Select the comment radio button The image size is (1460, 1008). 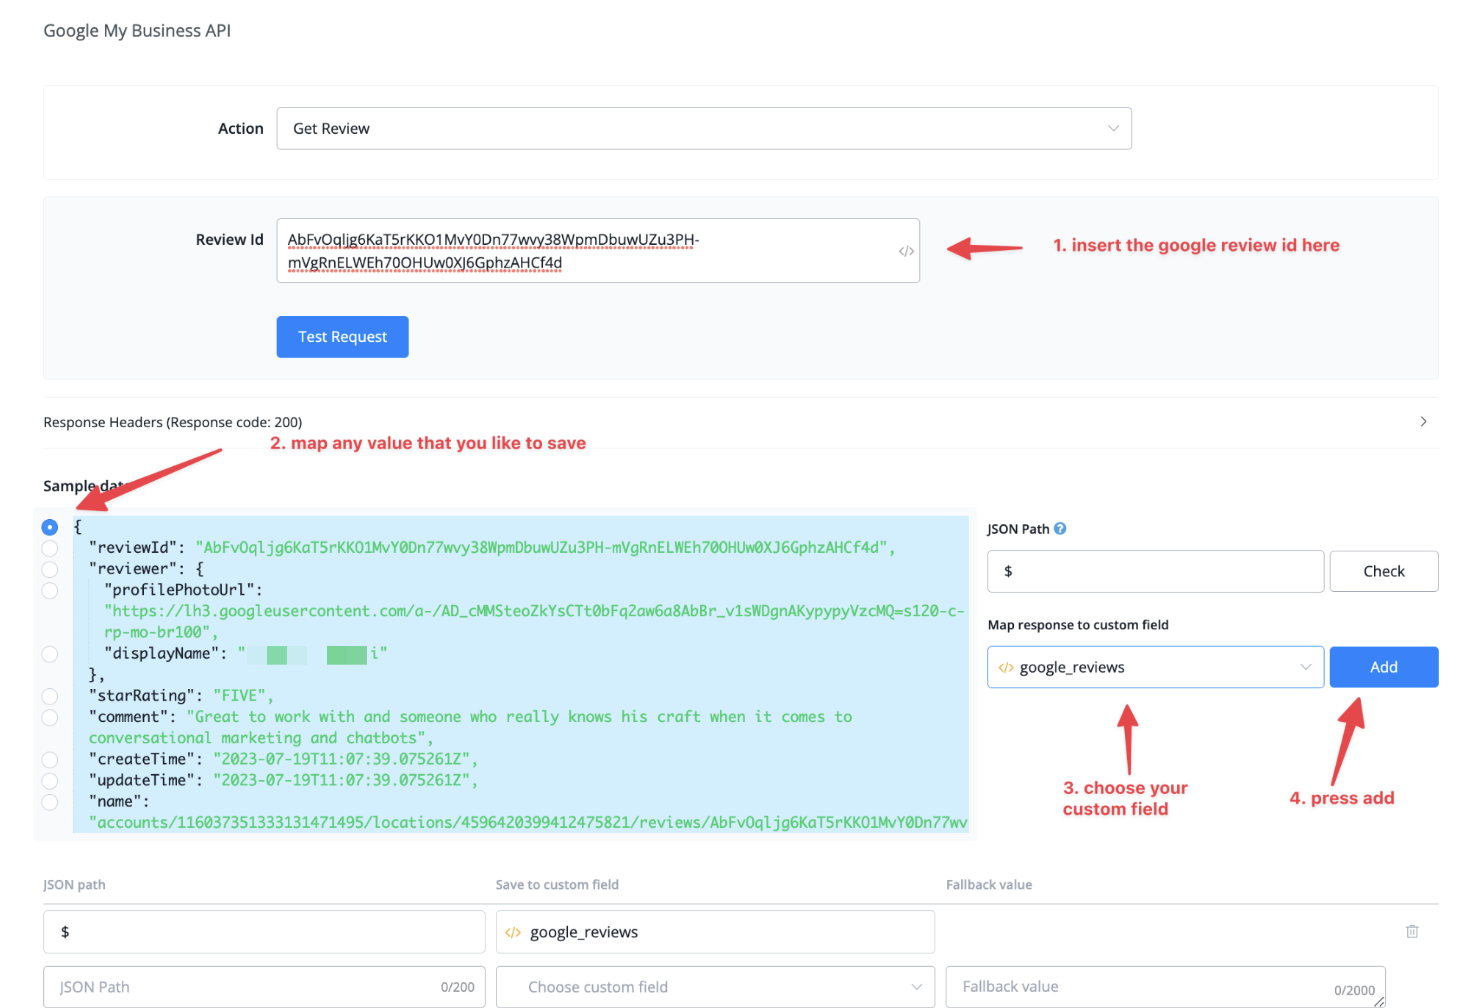[50, 717]
